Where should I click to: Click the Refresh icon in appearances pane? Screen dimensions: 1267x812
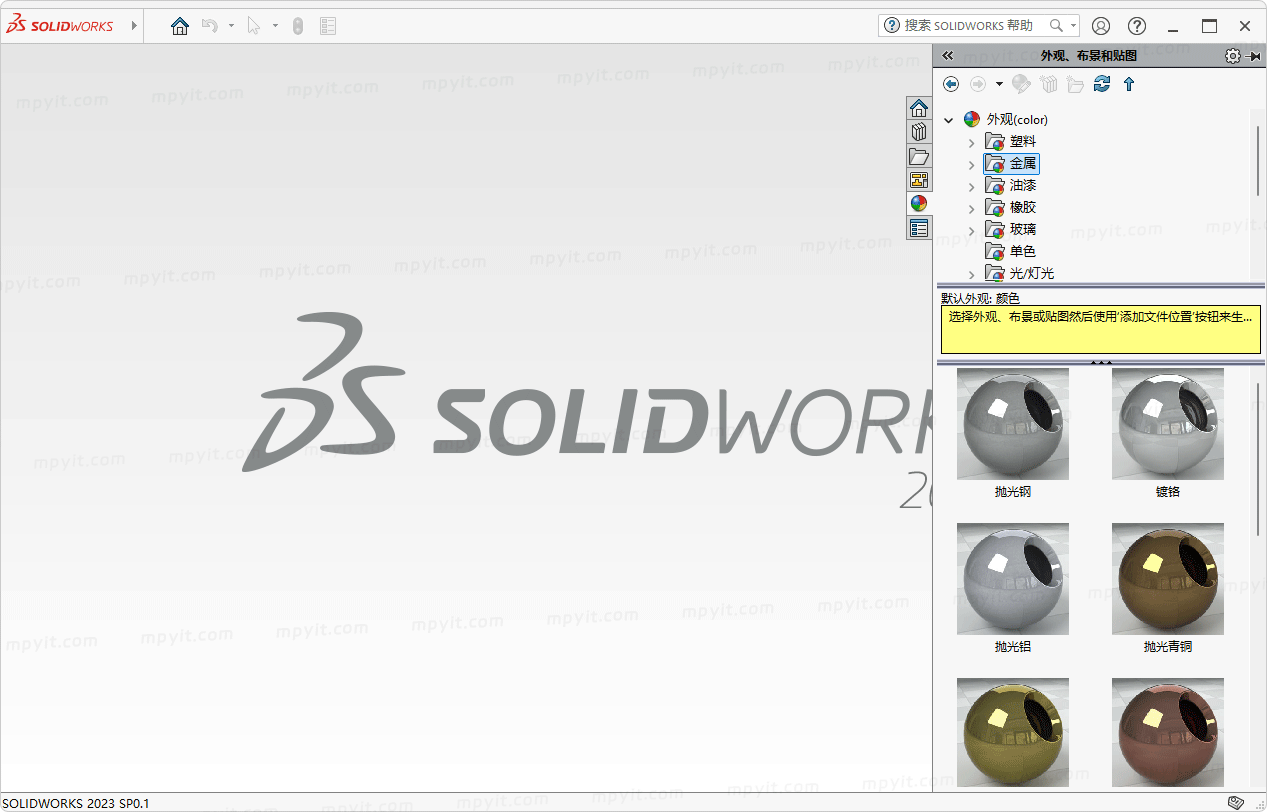coord(1102,84)
